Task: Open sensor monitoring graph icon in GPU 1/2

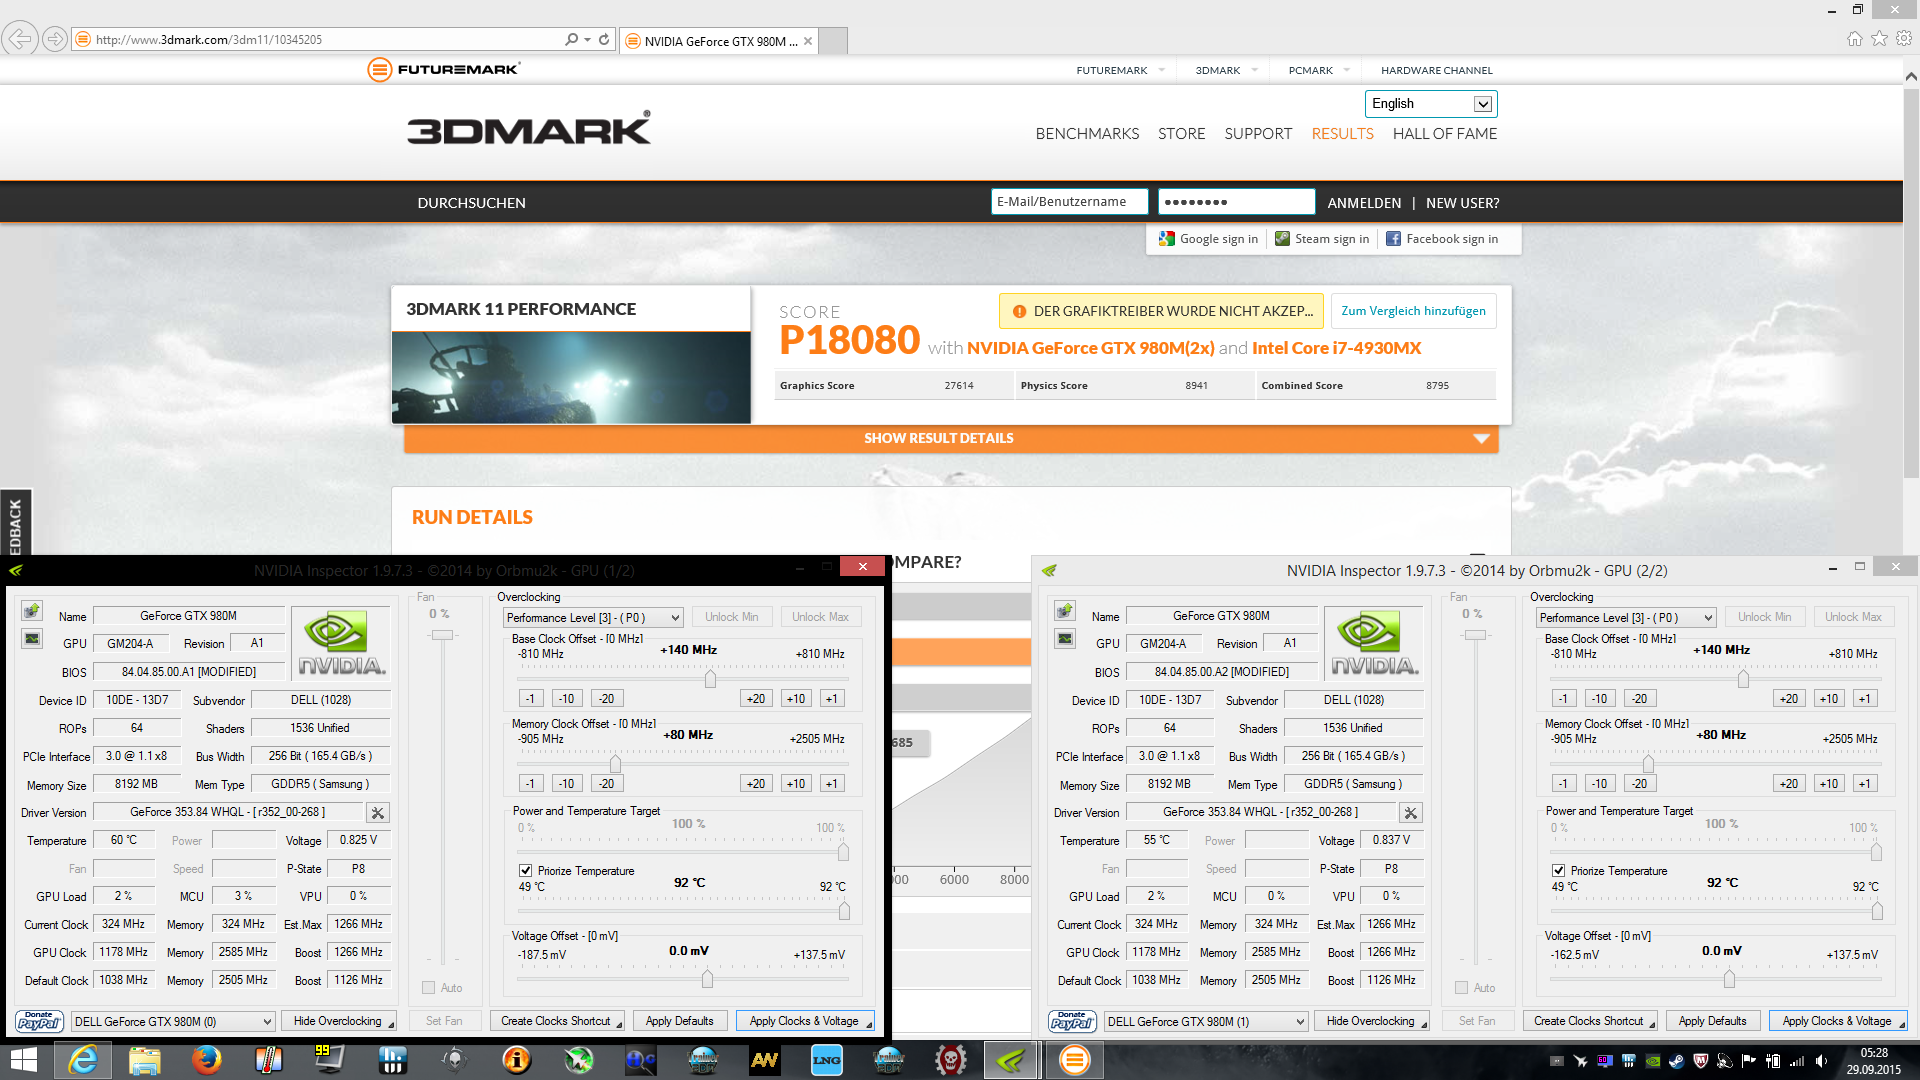Action: (x=32, y=638)
